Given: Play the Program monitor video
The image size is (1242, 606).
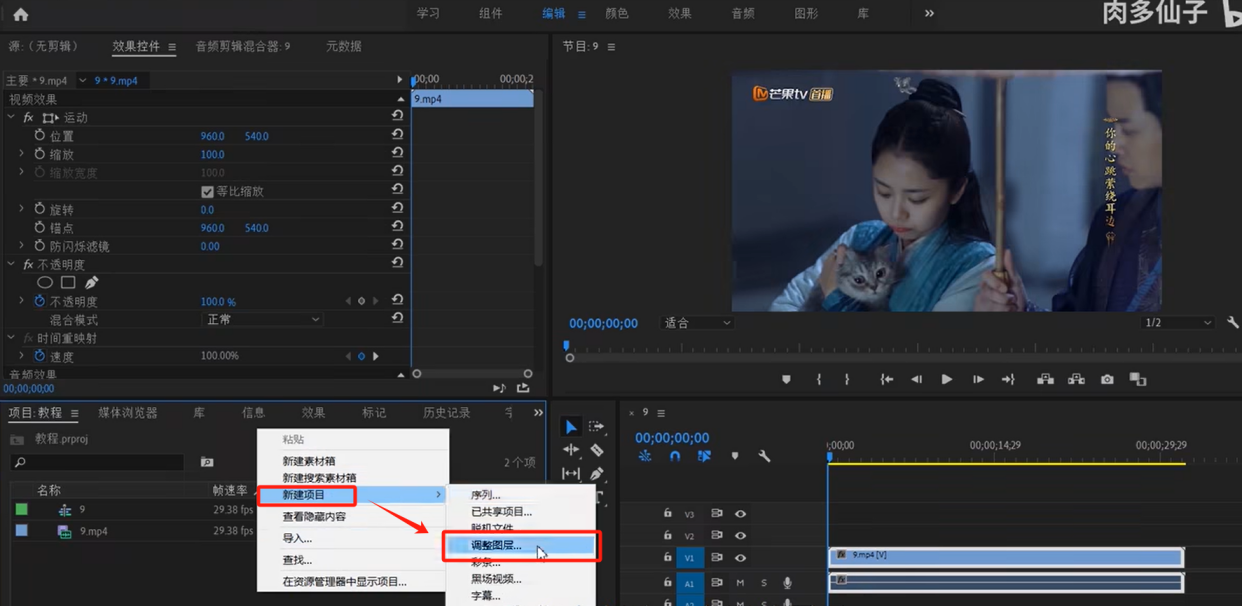Looking at the screenshot, I should click(x=946, y=379).
